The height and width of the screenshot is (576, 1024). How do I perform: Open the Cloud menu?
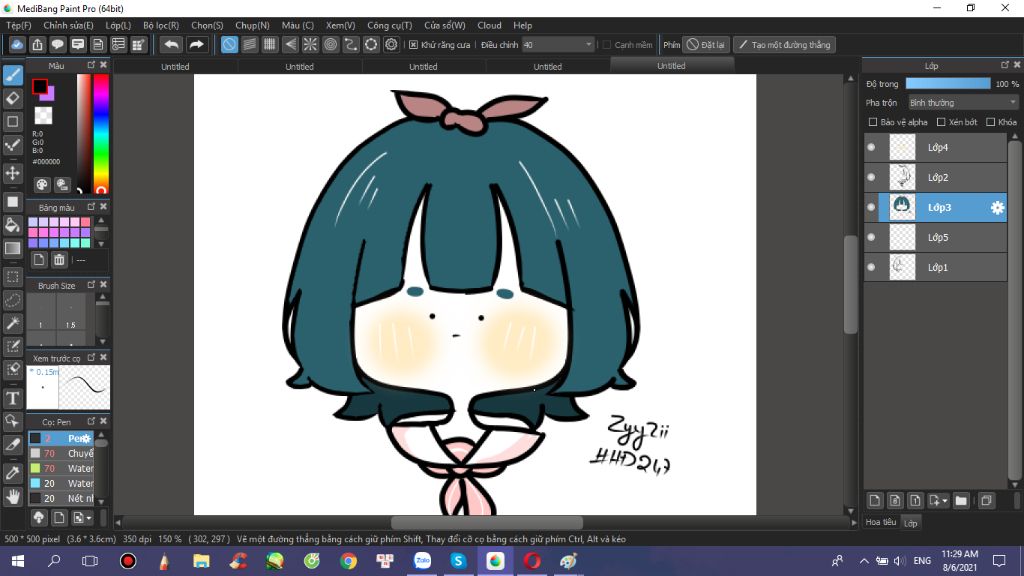489,25
